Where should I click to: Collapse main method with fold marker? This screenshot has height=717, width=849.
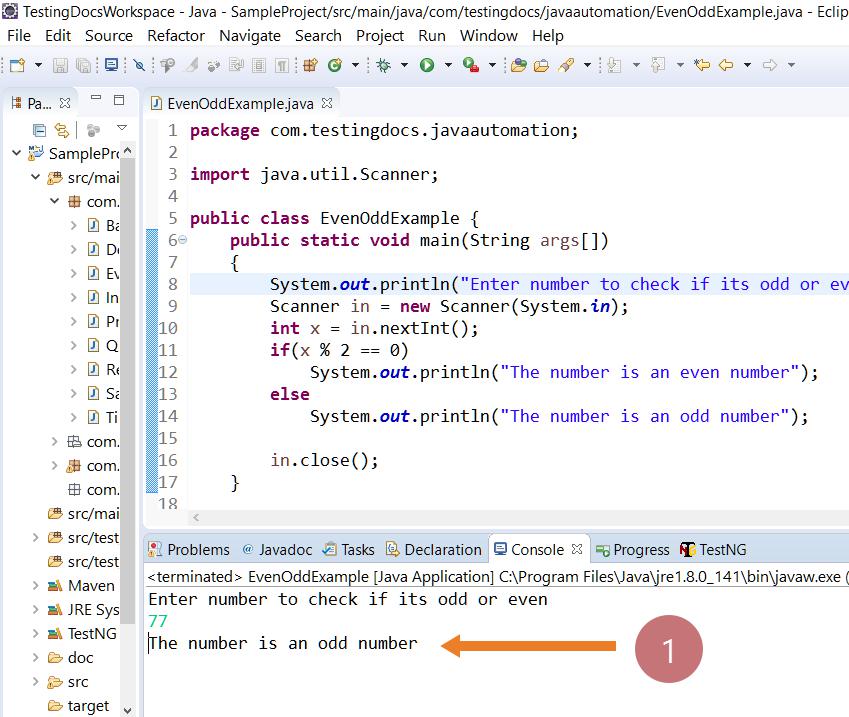tap(183, 239)
